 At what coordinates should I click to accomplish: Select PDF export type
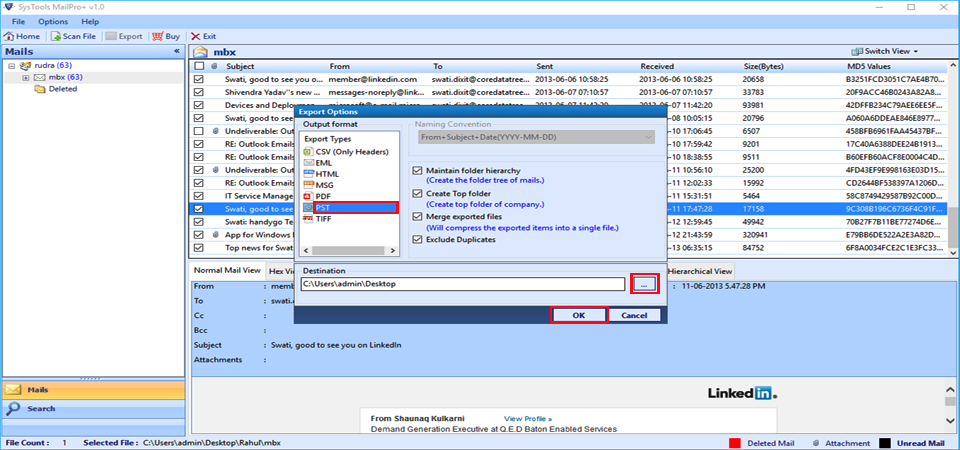point(318,196)
